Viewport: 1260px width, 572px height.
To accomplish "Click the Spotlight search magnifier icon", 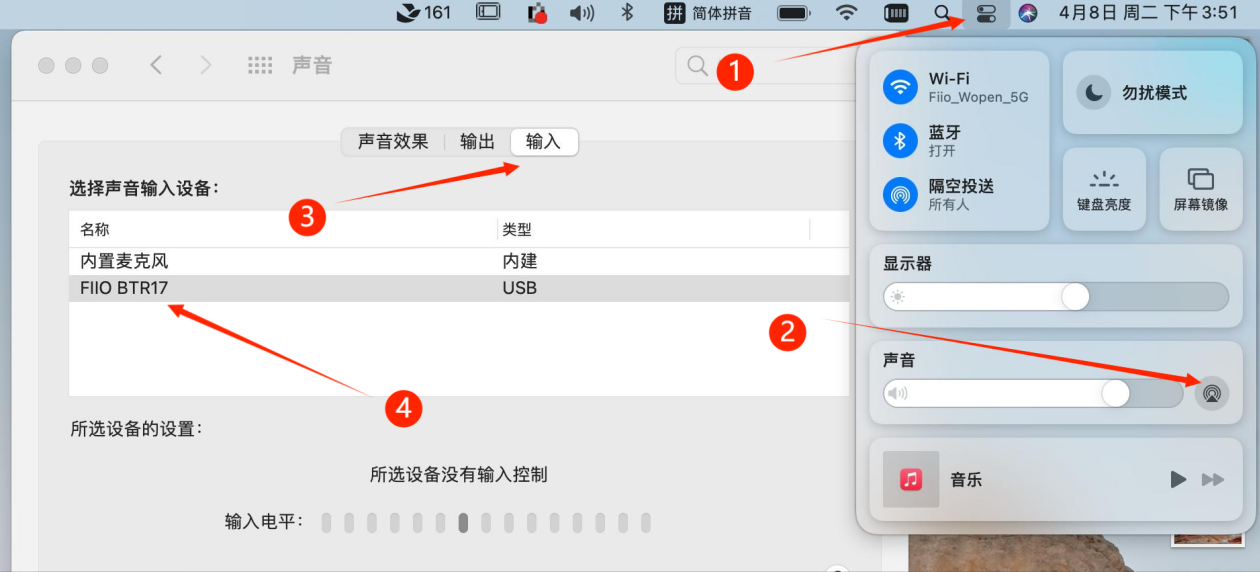I will click(x=942, y=13).
